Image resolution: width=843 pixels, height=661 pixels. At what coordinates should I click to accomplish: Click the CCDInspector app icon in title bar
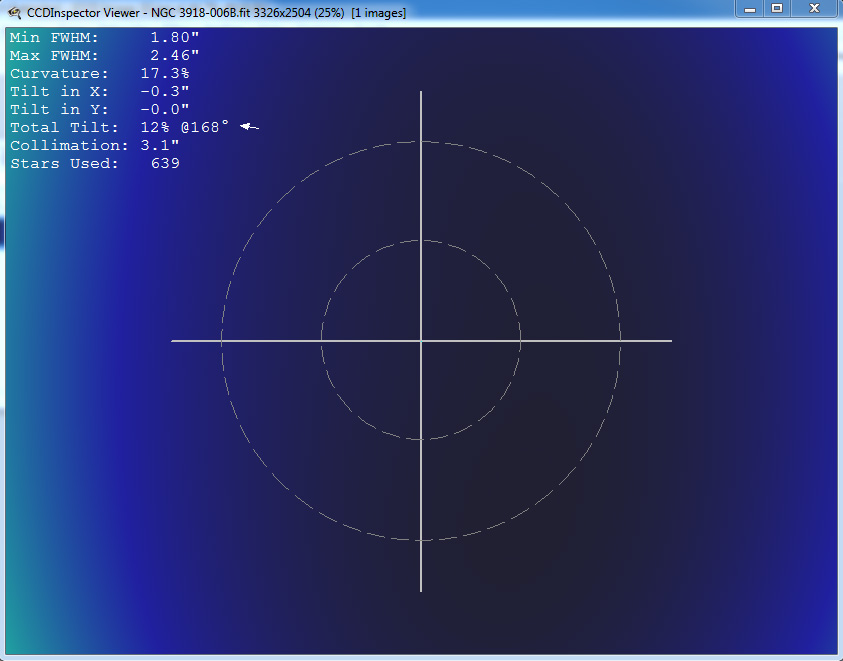14,12
